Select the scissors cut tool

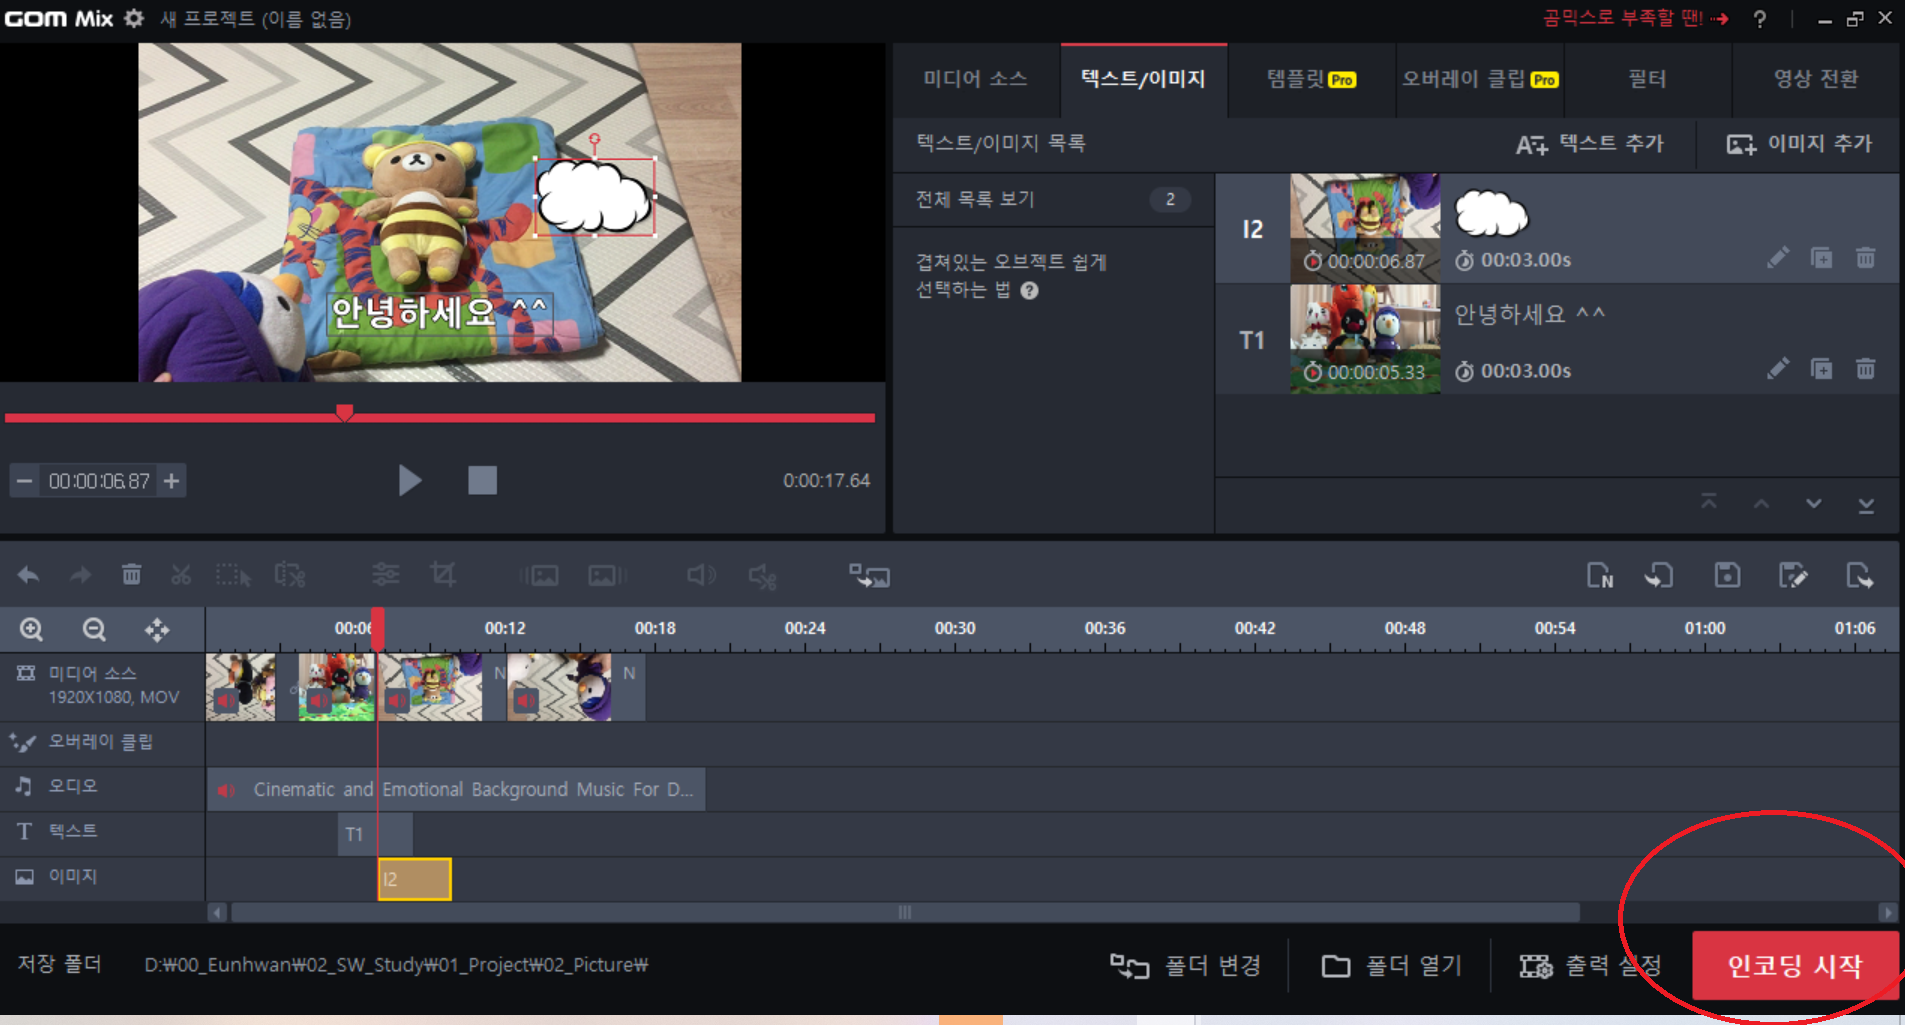coord(181,575)
